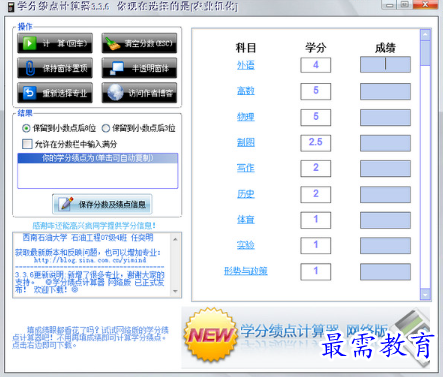Click the blog URL text http://blog.sina.com.cn/yimind
The width and height of the screenshot is (443, 377).
tap(90, 260)
